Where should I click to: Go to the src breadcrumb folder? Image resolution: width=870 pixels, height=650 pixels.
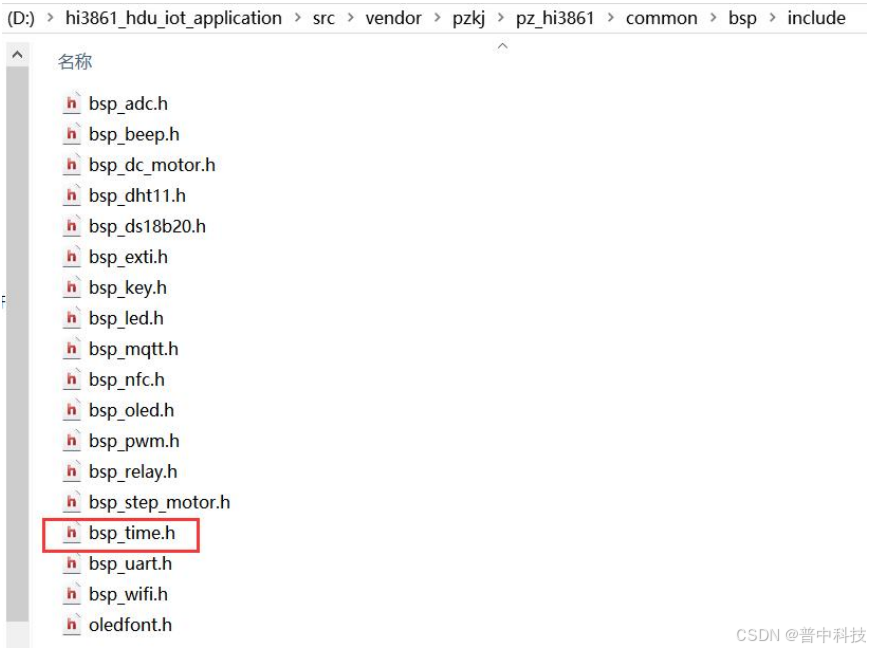click(323, 18)
